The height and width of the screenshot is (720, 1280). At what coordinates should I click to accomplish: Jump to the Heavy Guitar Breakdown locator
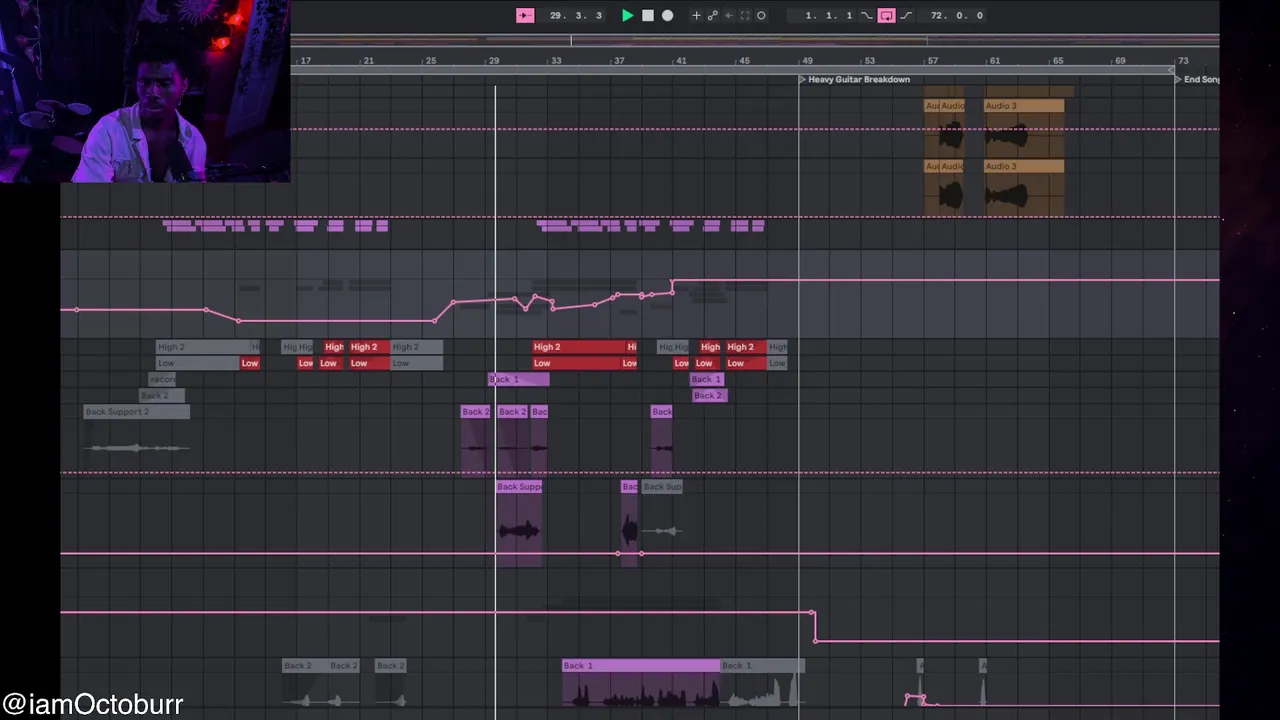tap(856, 79)
